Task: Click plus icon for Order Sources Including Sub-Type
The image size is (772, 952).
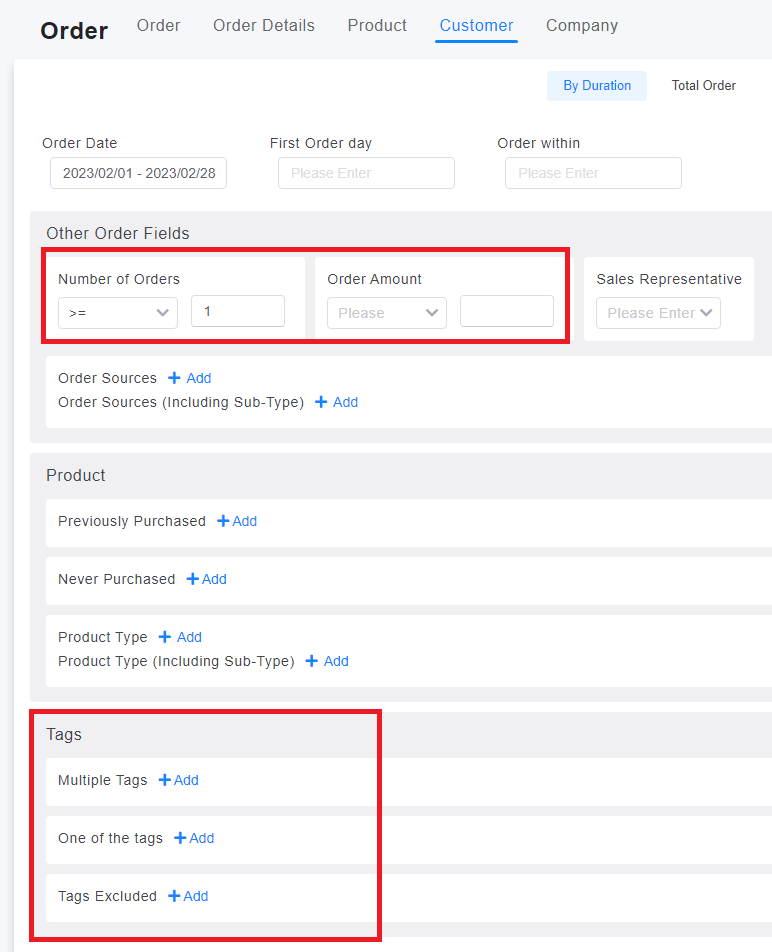Action: click(321, 402)
